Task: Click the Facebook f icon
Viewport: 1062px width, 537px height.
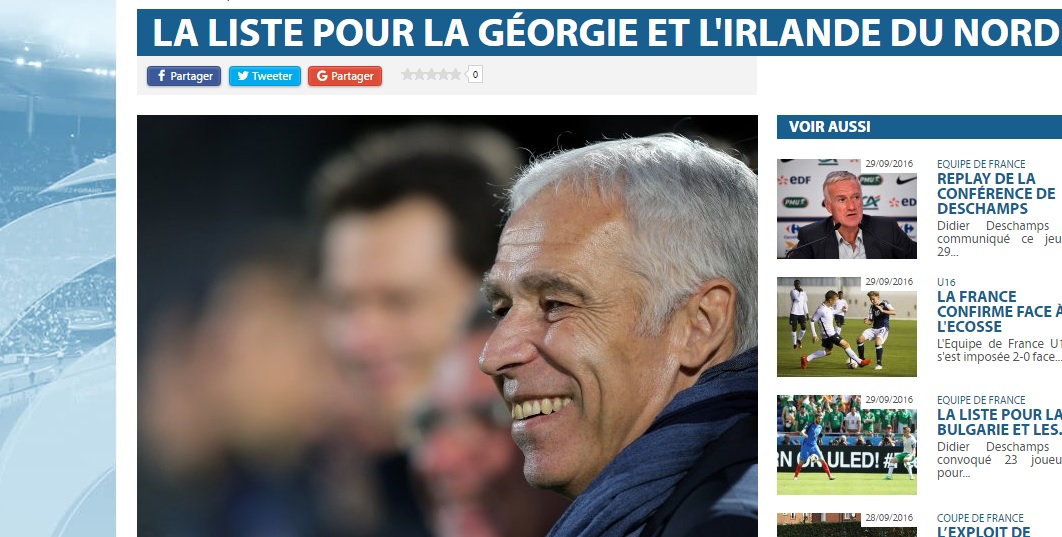Action: tap(161, 76)
